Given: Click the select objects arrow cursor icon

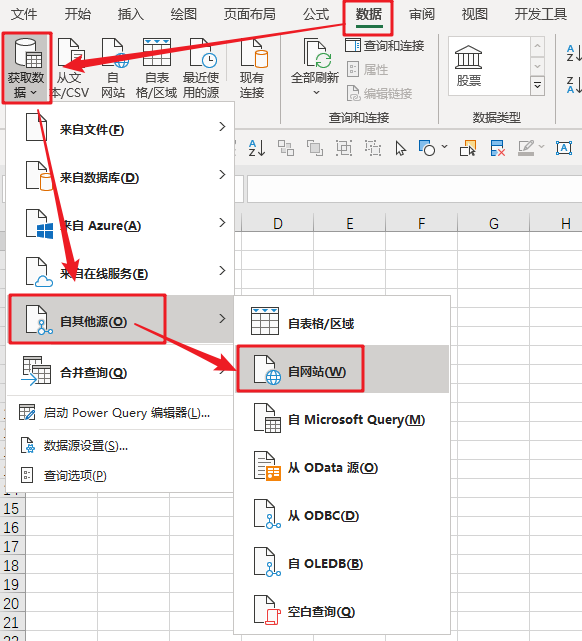Looking at the screenshot, I should click(x=401, y=148).
